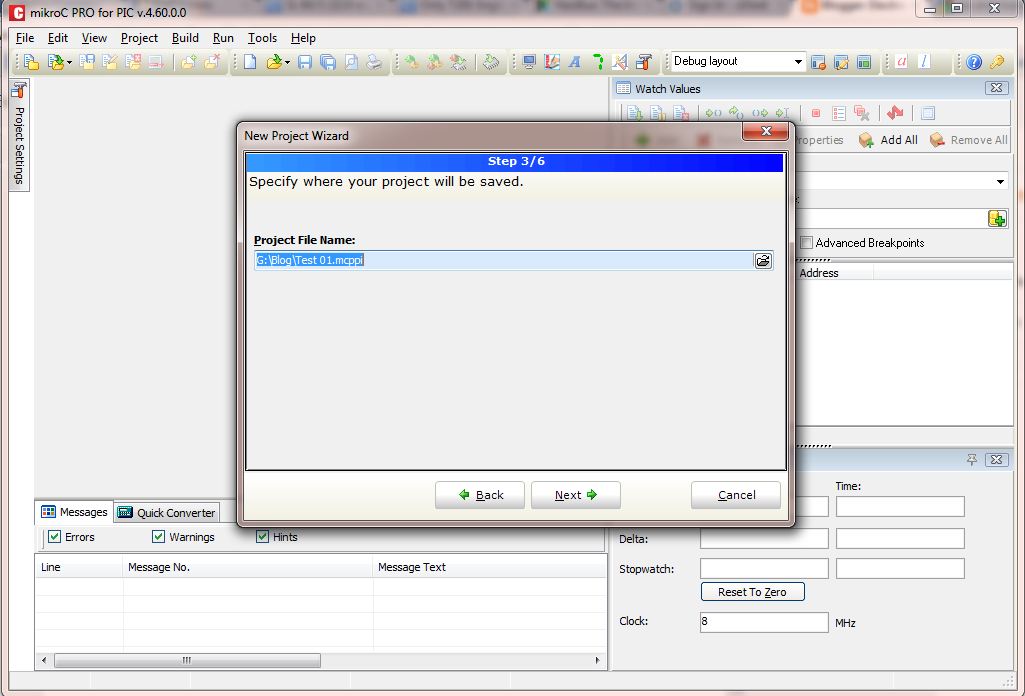Click the red stop square in Watch Values

point(816,114)
